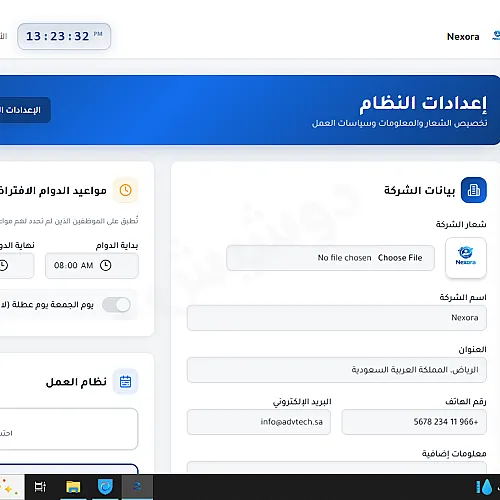The width and height of the screenshot is (500, 500).
Task: Click the Nexora company logo thumbnail
Action: click(466, 258)
